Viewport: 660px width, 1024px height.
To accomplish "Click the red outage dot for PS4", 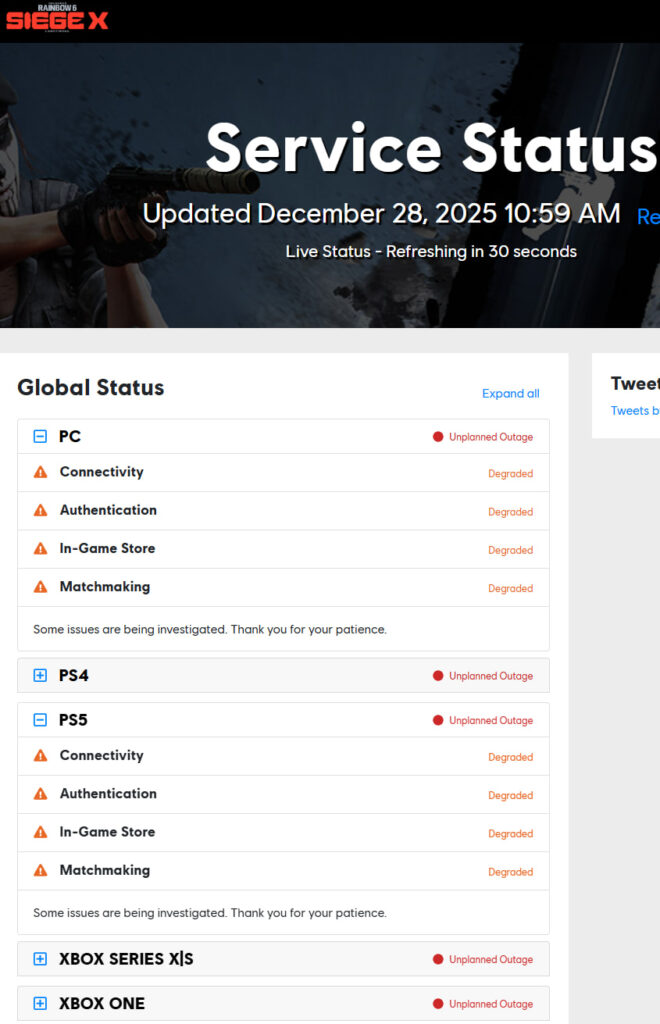I will 438,676.
